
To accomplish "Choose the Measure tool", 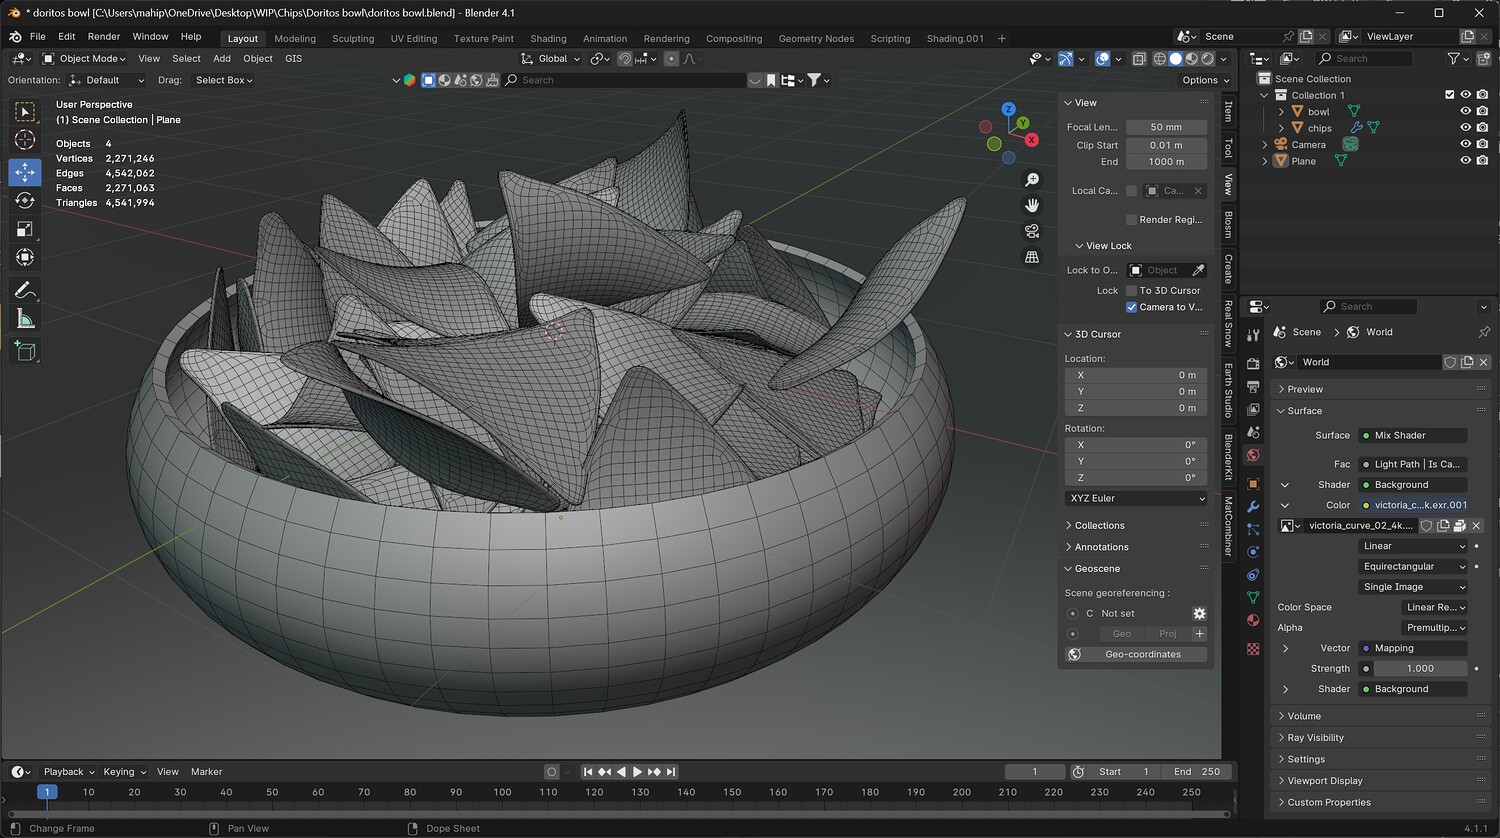I will [x=25, y=319].
